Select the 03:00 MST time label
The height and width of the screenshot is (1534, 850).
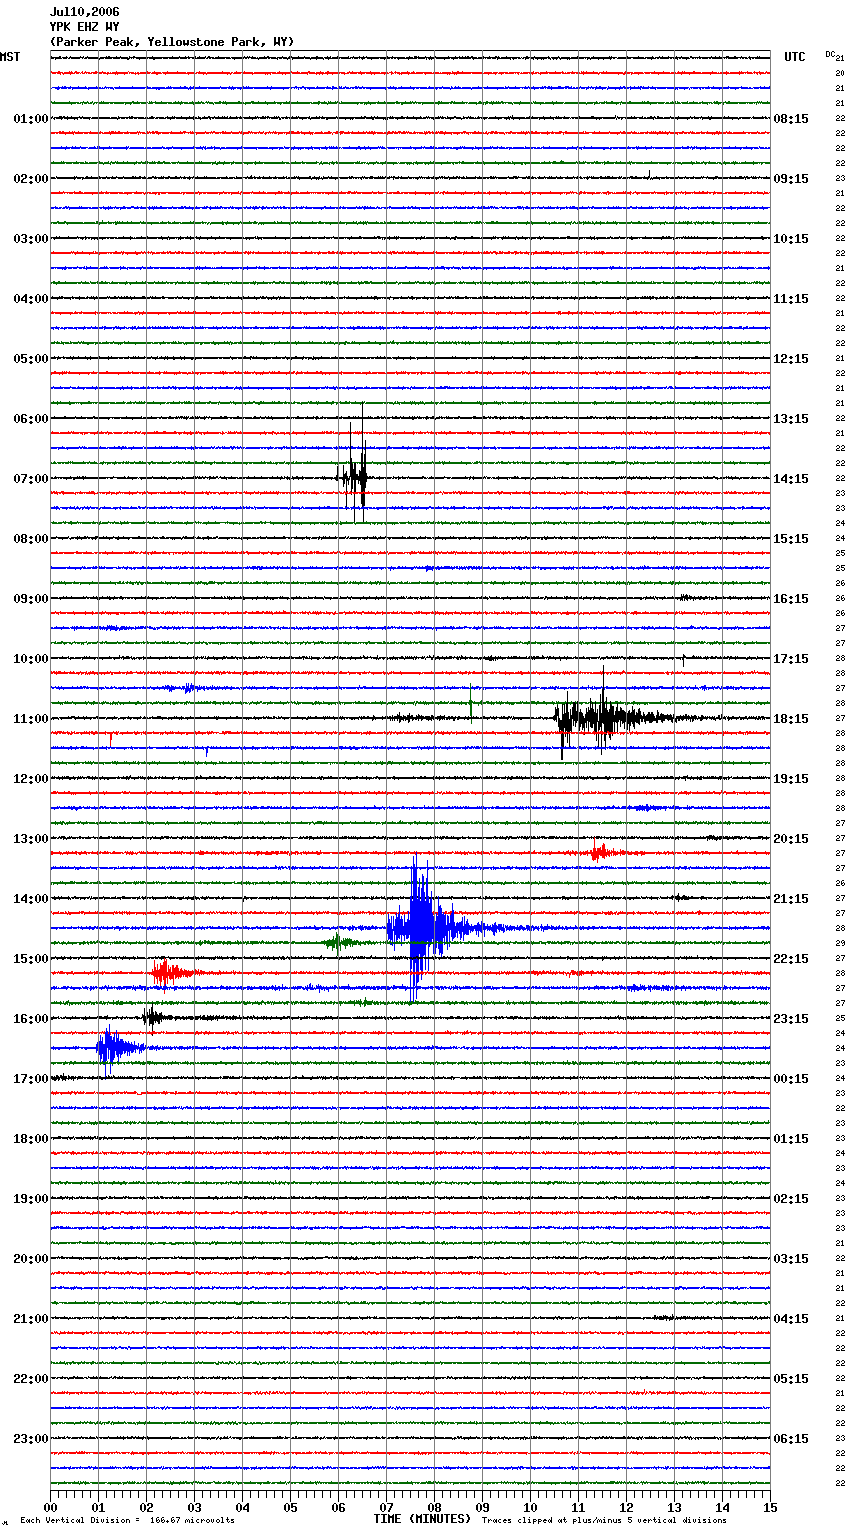[x=31, y=239]
